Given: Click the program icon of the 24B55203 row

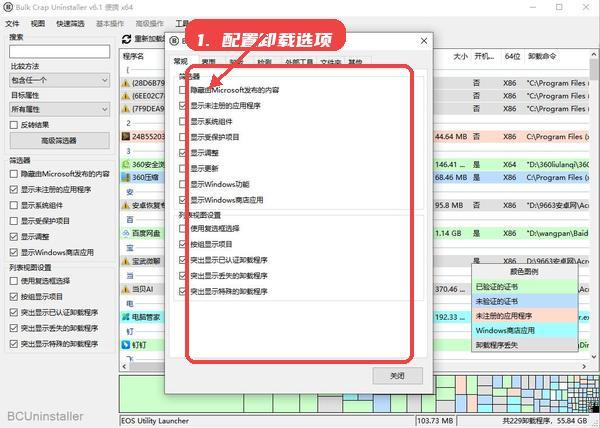Looking at the screenshot, I should [x=126, y=137].
